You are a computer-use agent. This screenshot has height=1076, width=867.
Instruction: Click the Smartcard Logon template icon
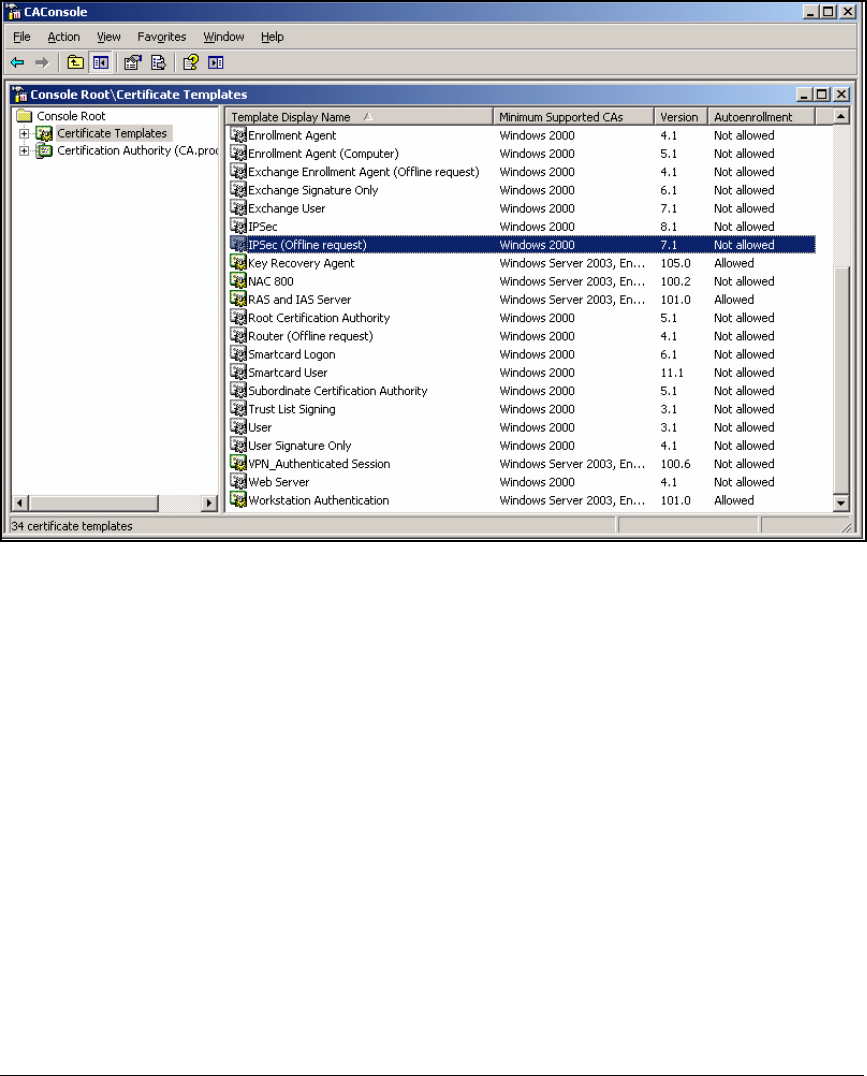click(x=238, y=353)
